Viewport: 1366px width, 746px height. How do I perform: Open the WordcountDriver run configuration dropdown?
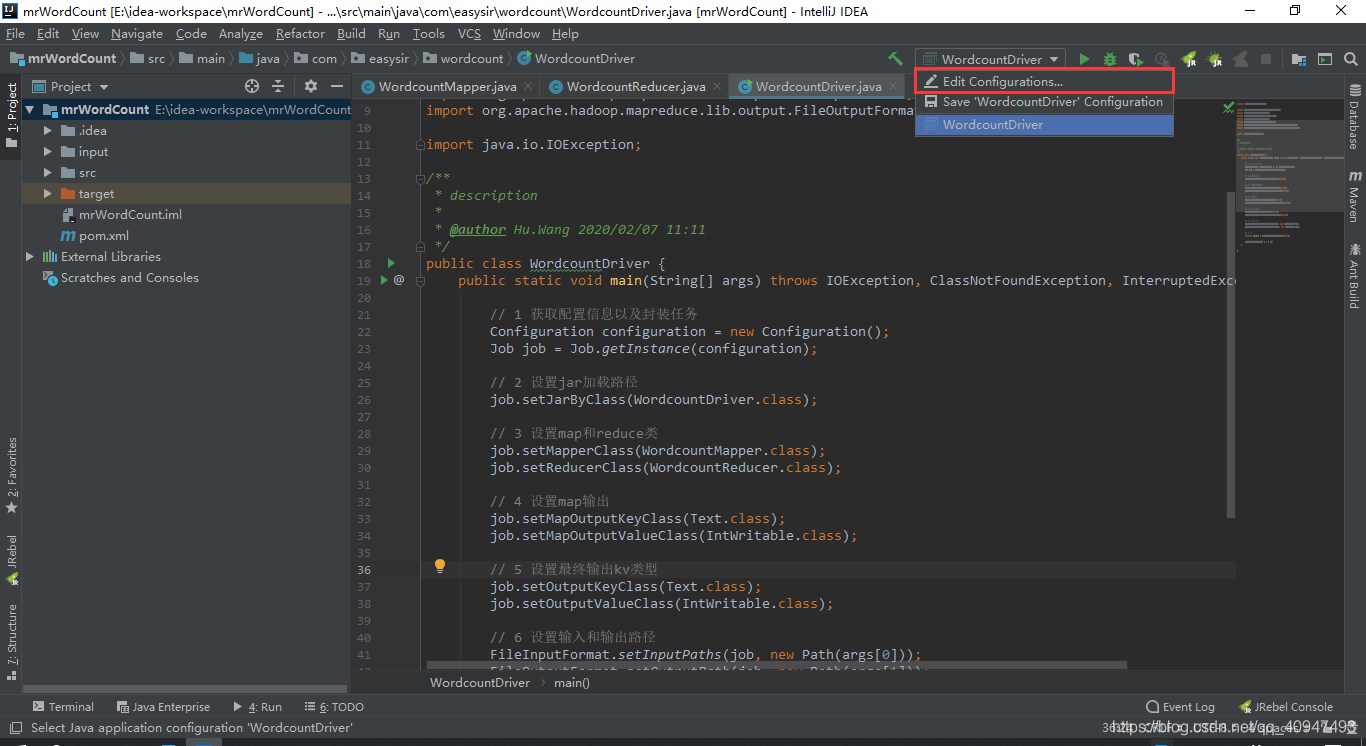pos(990,59)
